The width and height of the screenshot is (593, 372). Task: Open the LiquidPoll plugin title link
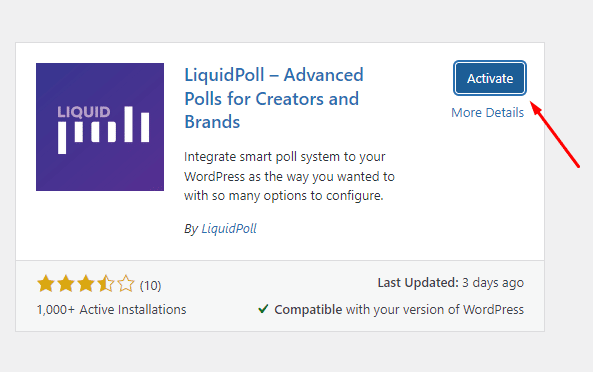point(274,98)
